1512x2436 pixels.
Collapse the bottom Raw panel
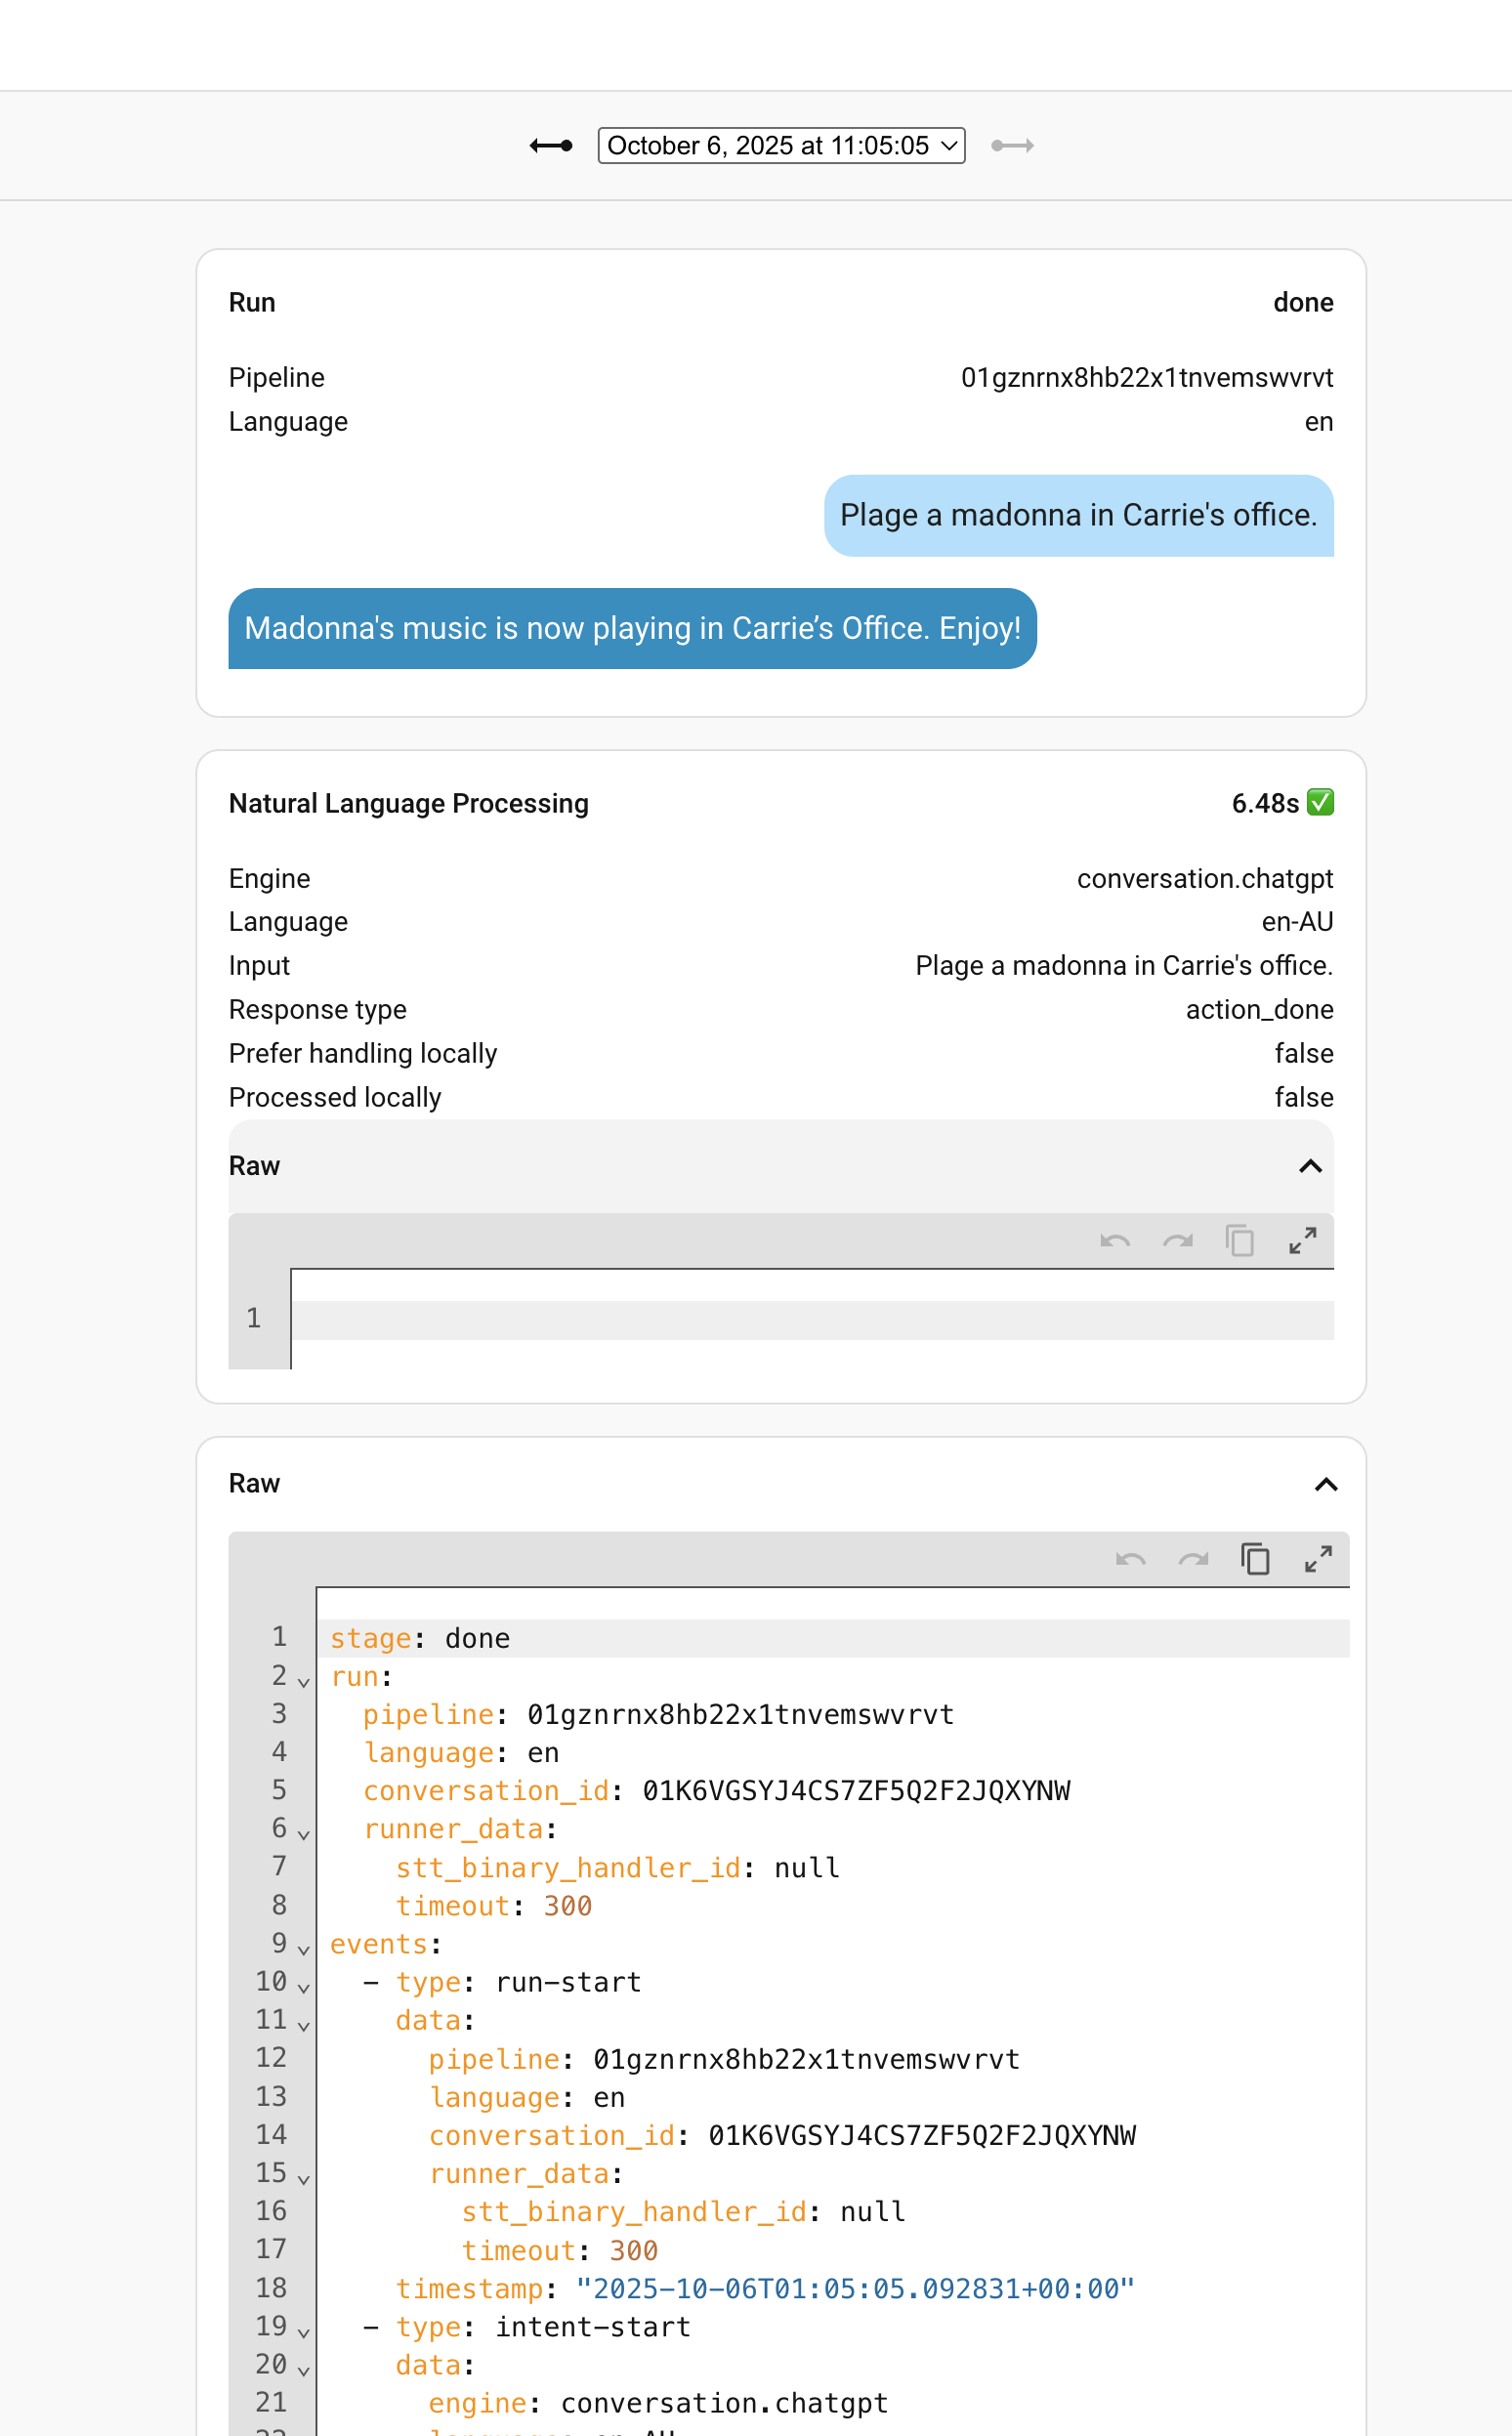[x=1325, y=1484]
